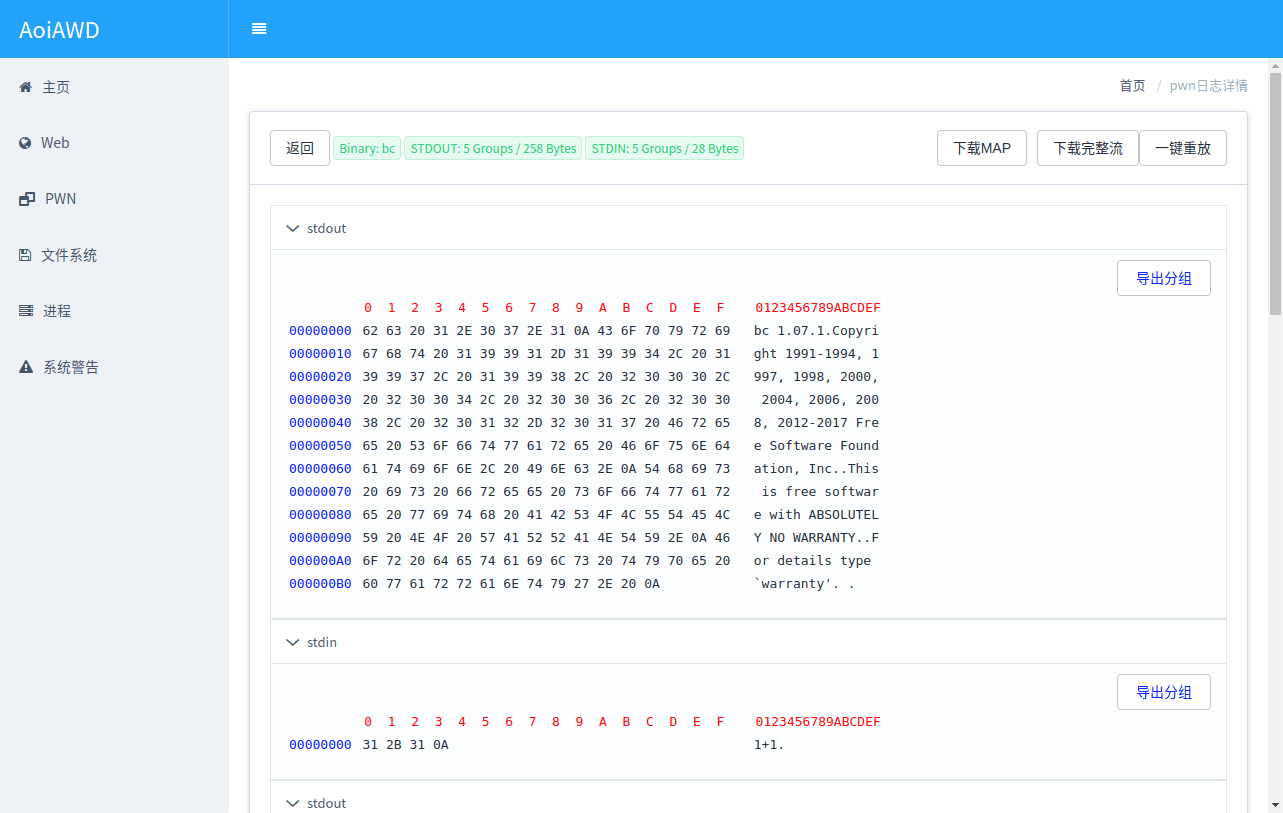The image size is (1283, 813).
Task: Click the PWN windows icon in sidebar
Action: 27,199
